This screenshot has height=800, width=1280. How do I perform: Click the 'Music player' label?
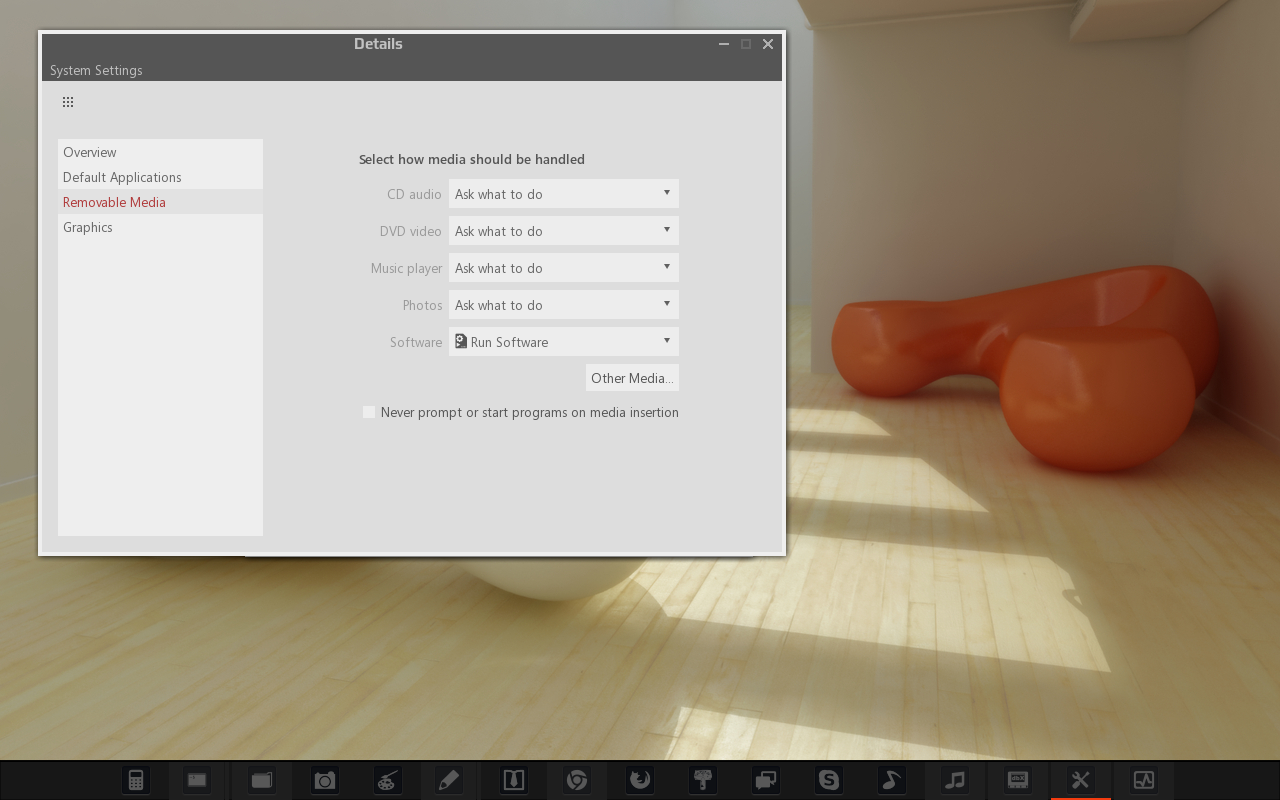406,268
